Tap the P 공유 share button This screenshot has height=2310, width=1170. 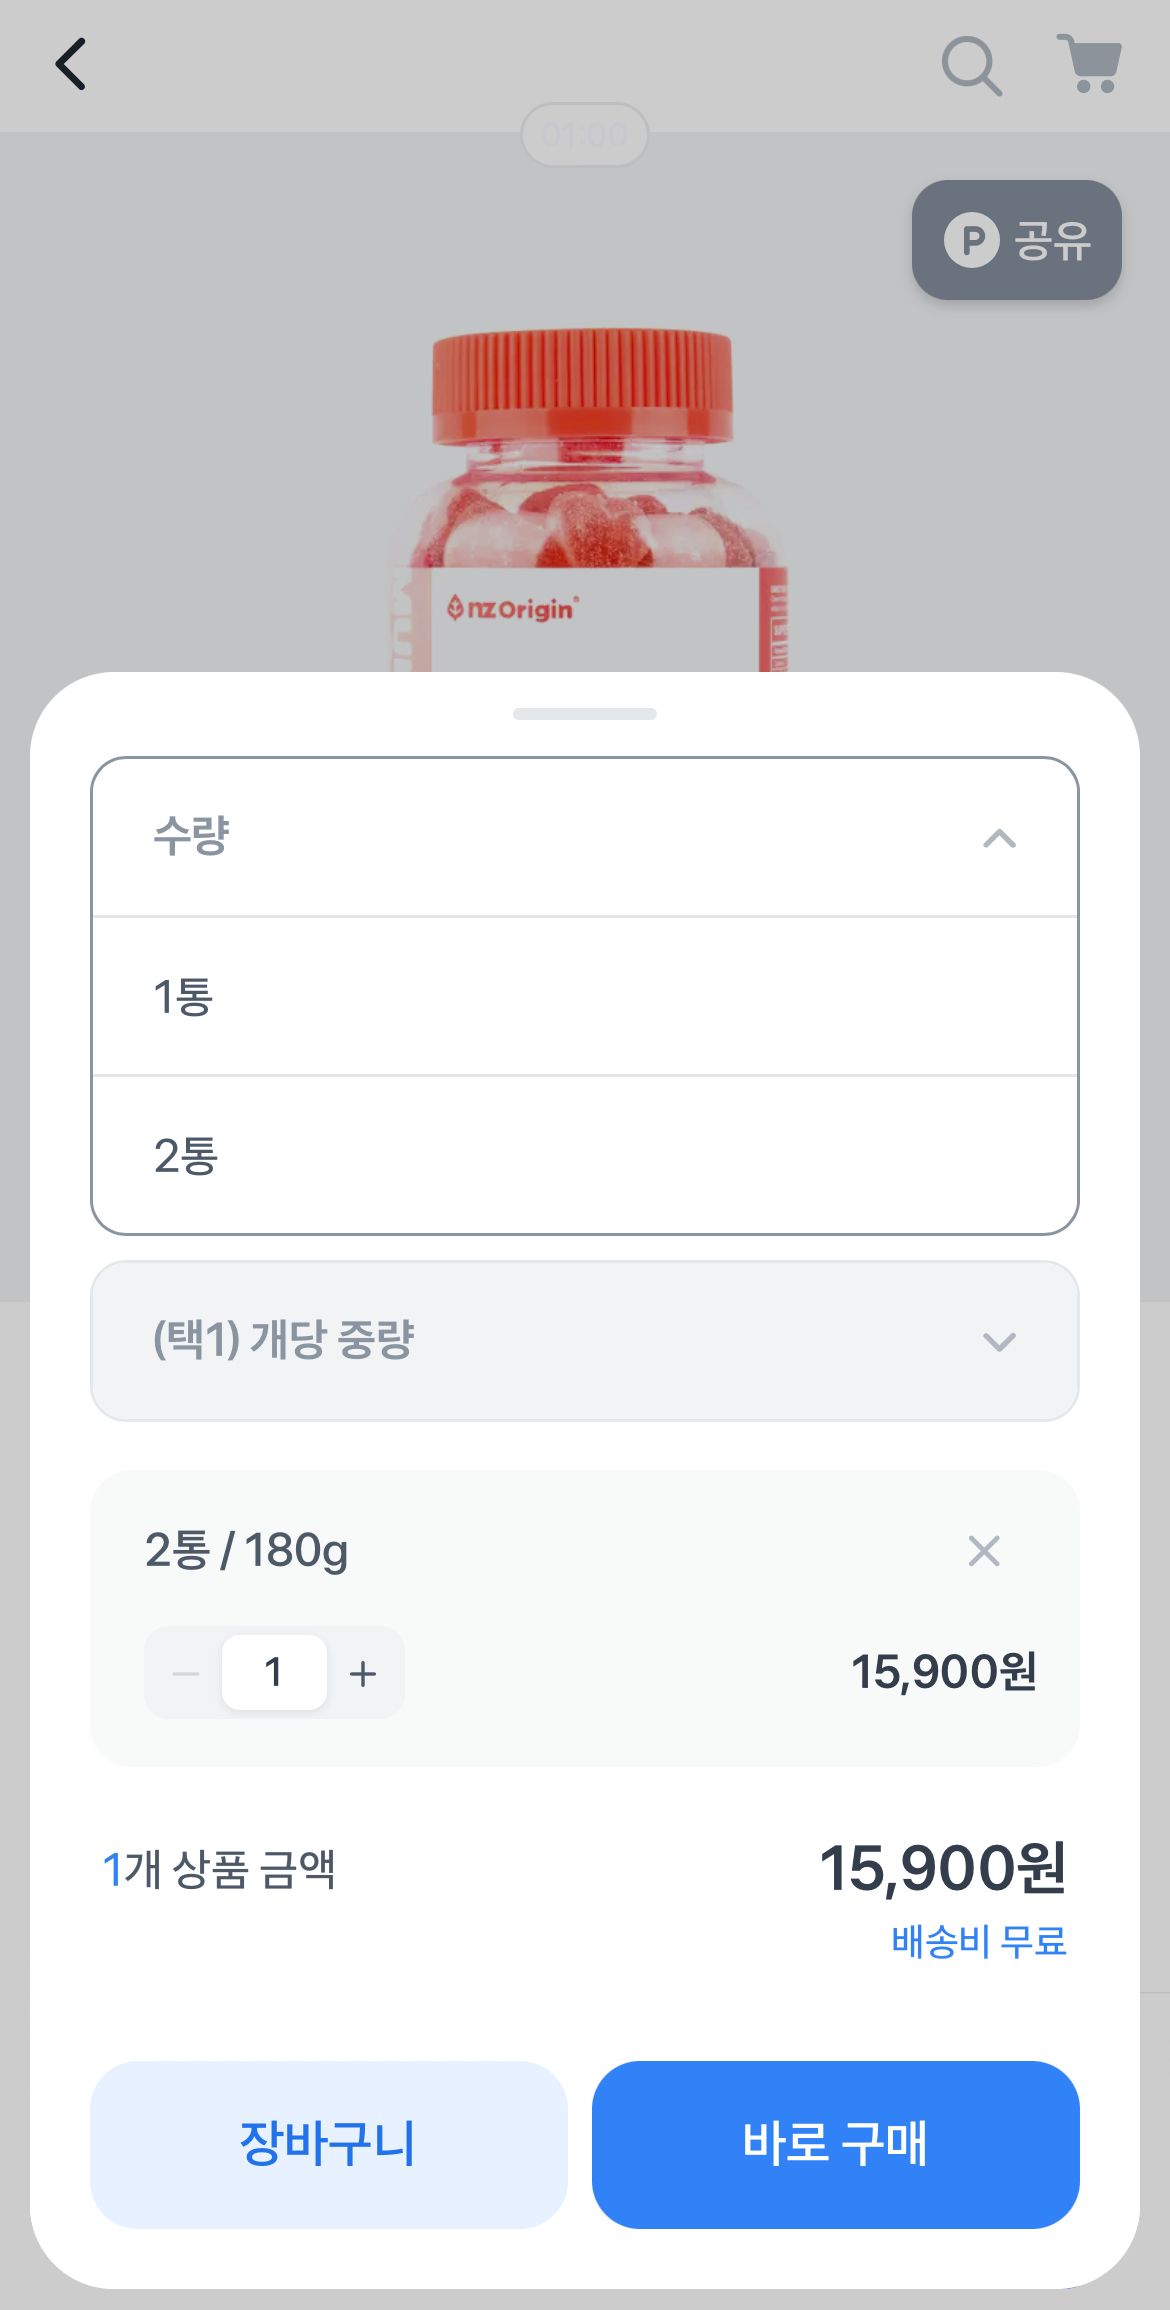(x=1016, y=240)
